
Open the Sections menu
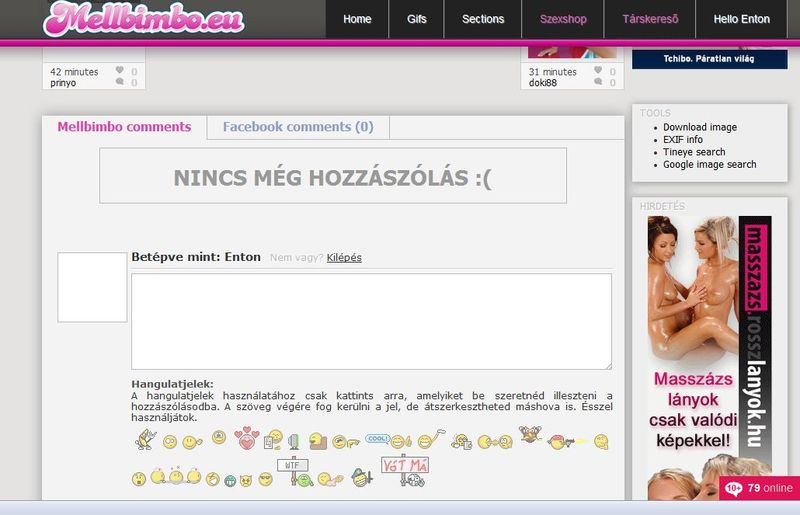click(x=483, y=19)
